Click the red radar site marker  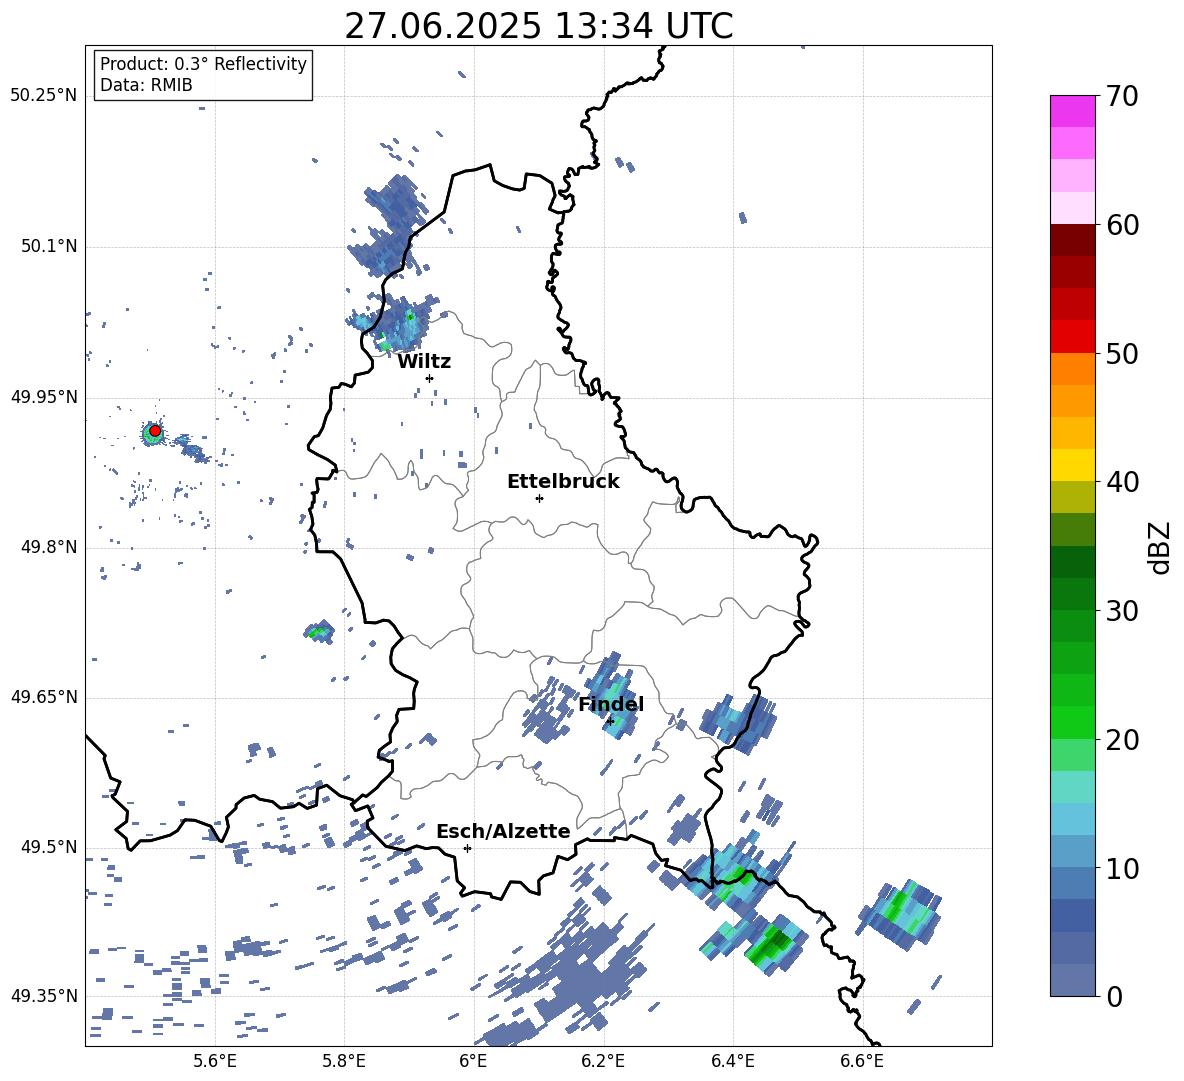point(155,431)
